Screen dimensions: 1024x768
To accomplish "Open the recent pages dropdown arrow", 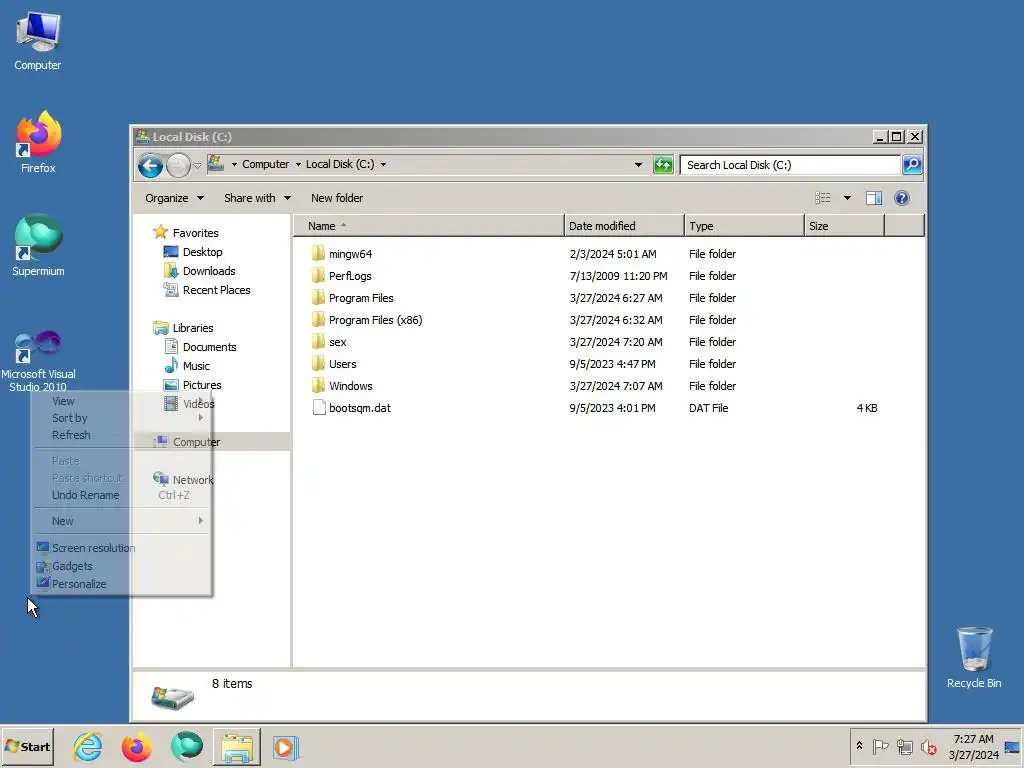I will [197, 166].
